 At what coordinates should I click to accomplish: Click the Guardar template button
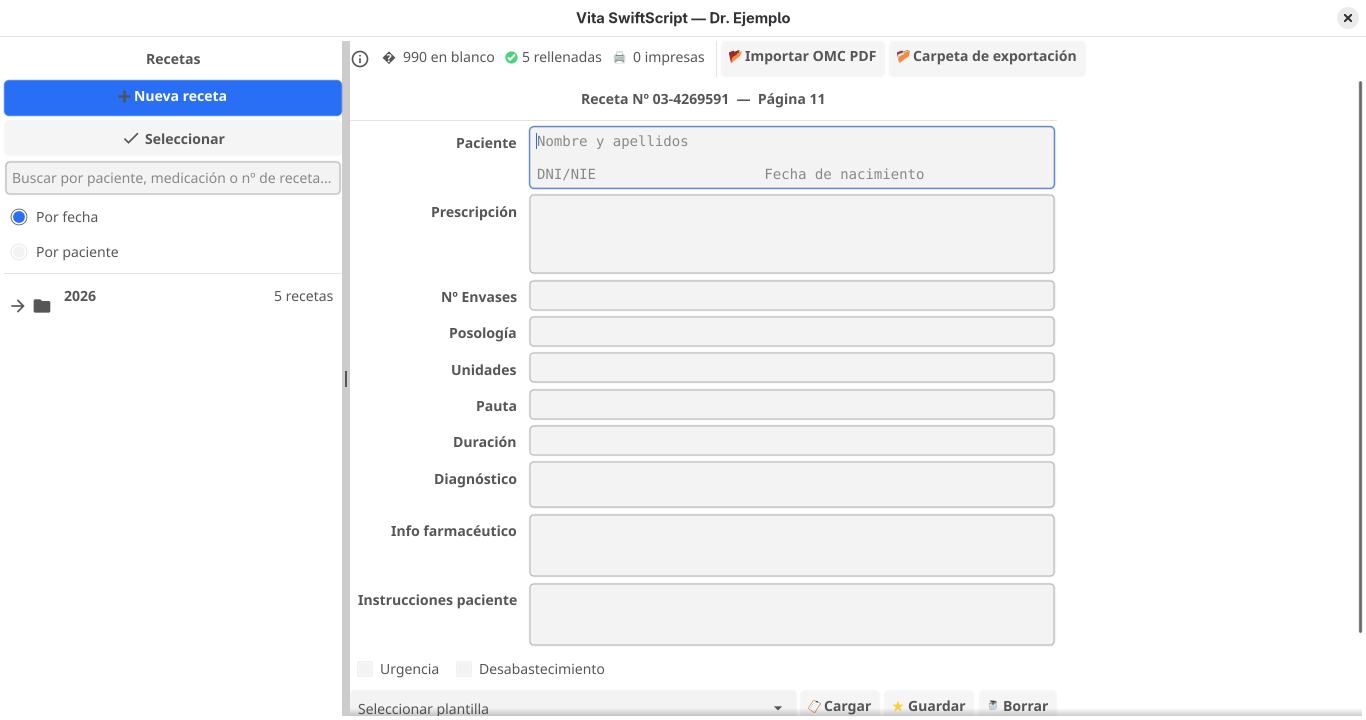coord(929,706)
